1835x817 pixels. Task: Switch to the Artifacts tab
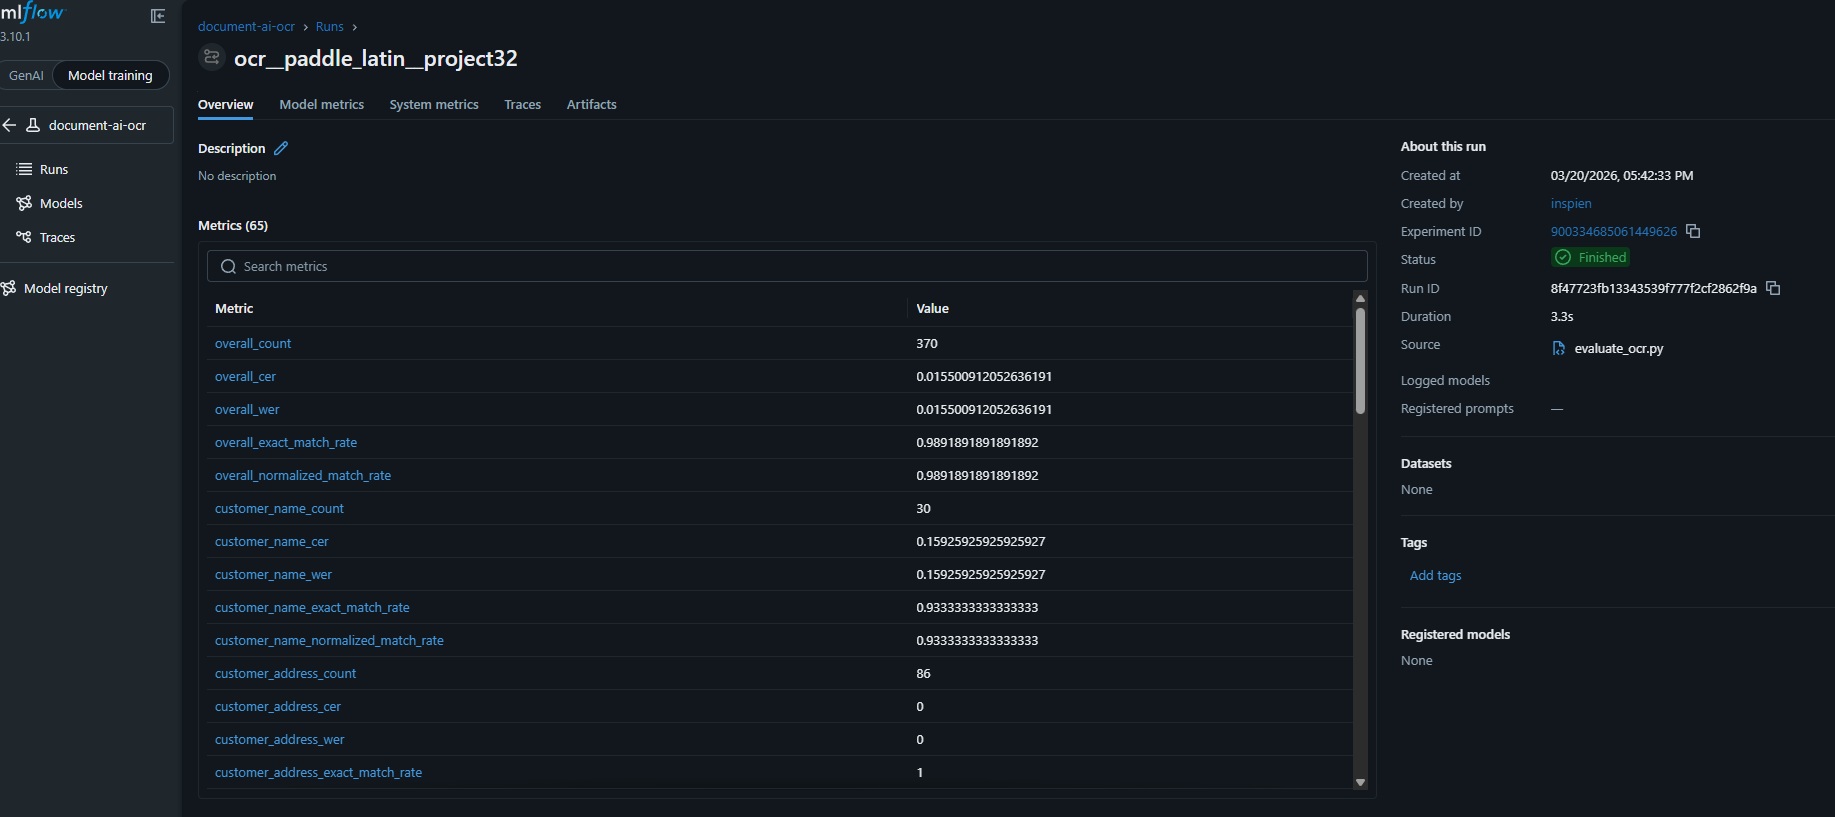(x=591, y=104)
